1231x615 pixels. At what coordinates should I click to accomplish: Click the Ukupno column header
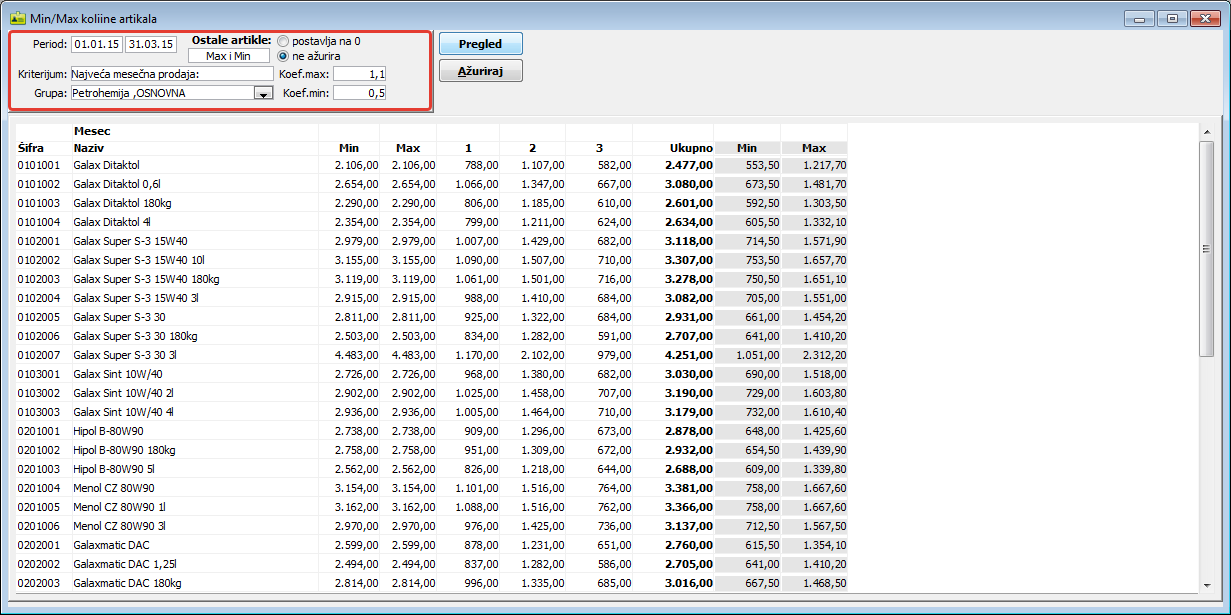point(690,148)
